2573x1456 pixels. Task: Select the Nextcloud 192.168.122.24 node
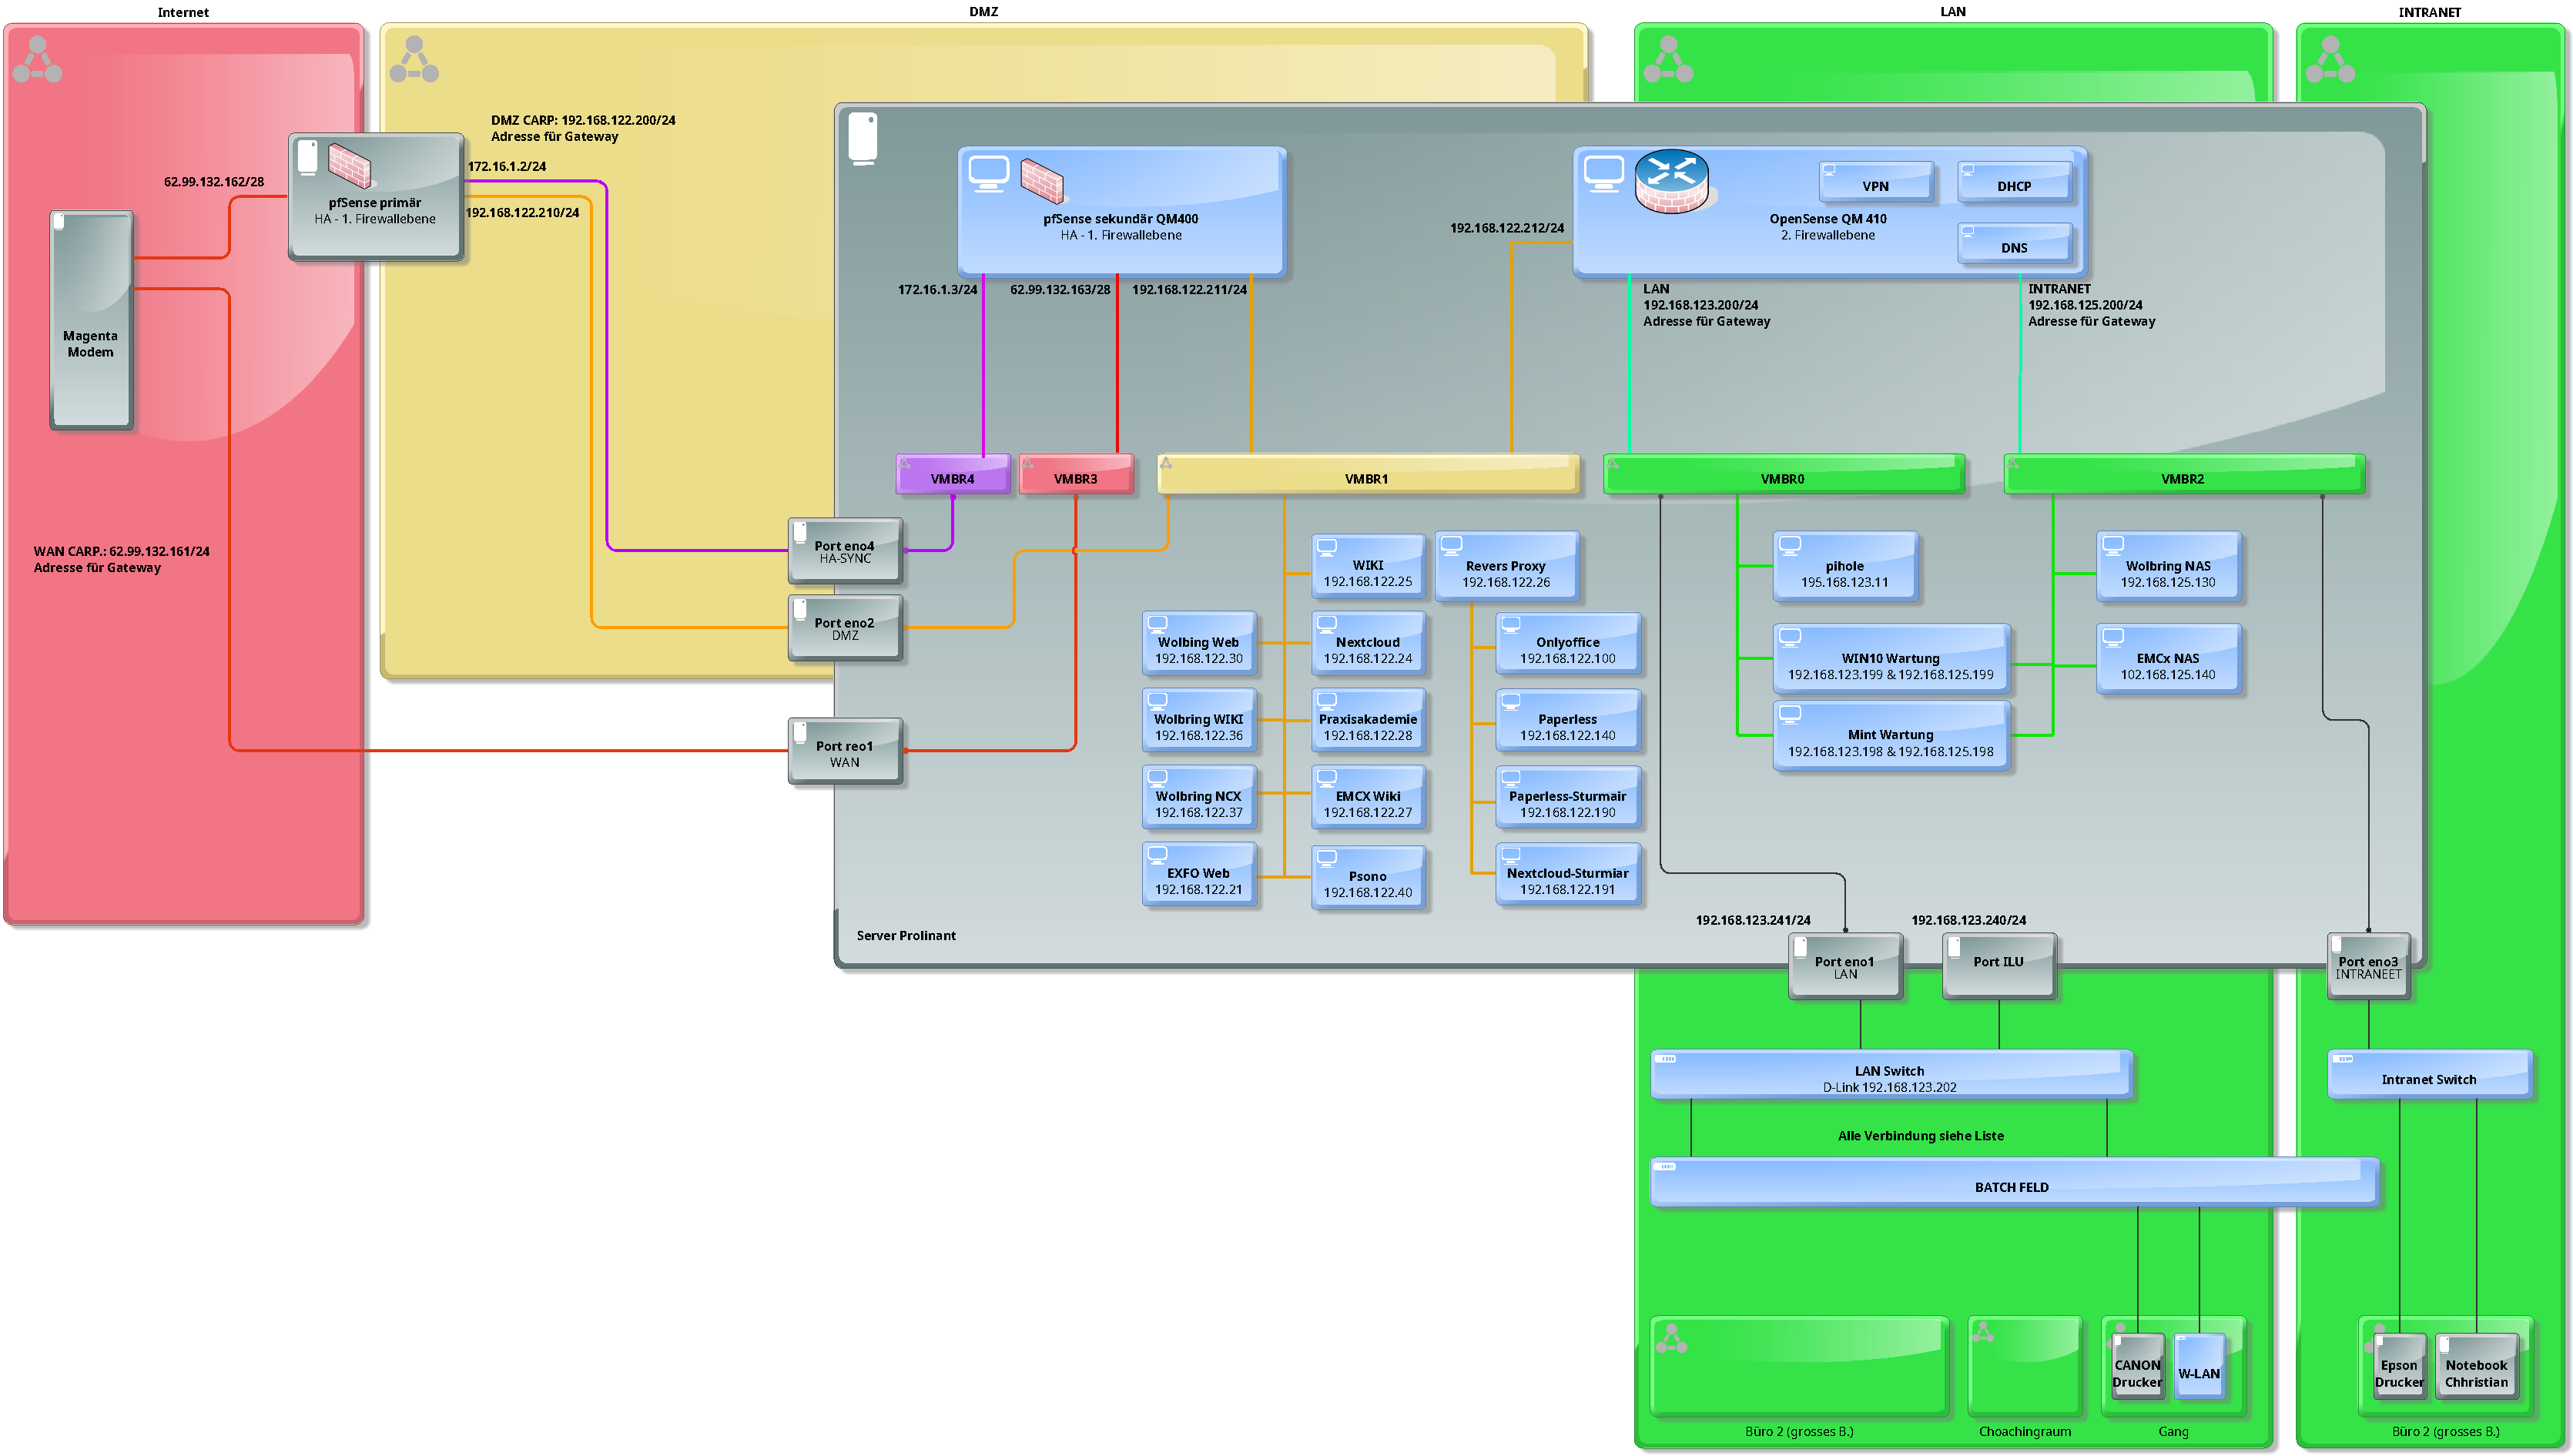coord(1368,644)
